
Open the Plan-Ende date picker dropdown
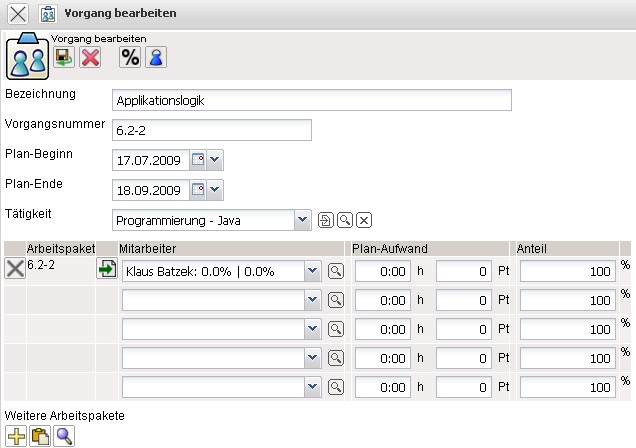point(215,190)
